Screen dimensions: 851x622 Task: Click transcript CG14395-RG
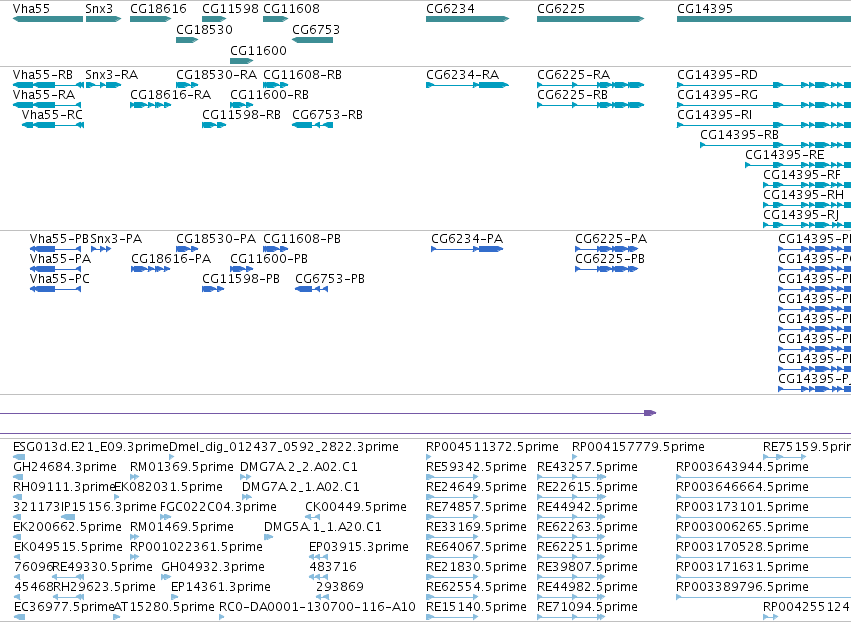(764, 105)
